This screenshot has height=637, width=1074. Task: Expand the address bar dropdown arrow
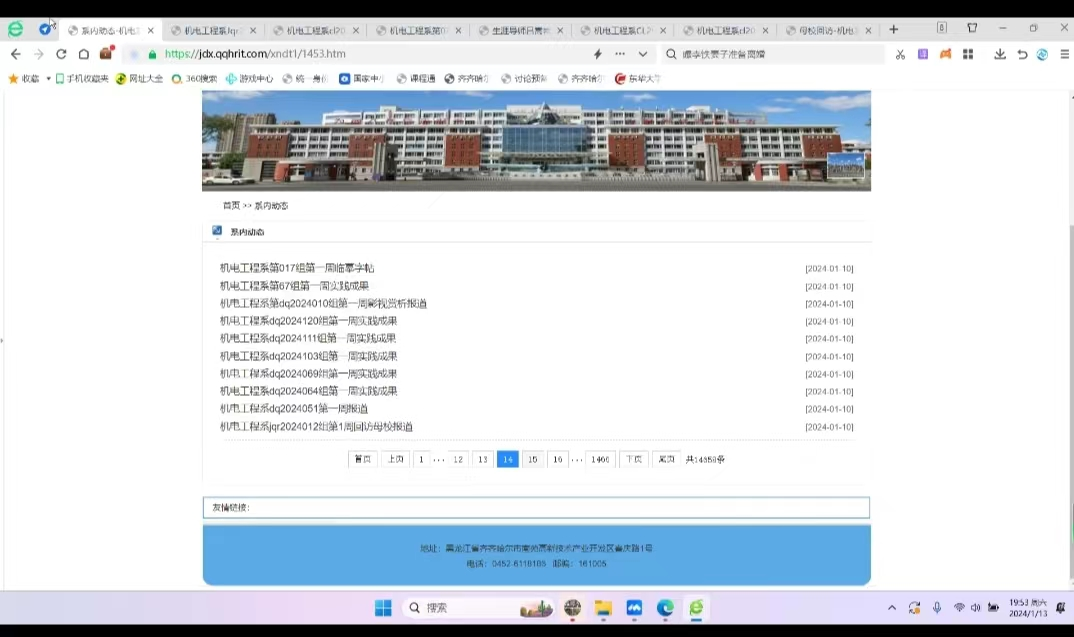tap(643, 54)
